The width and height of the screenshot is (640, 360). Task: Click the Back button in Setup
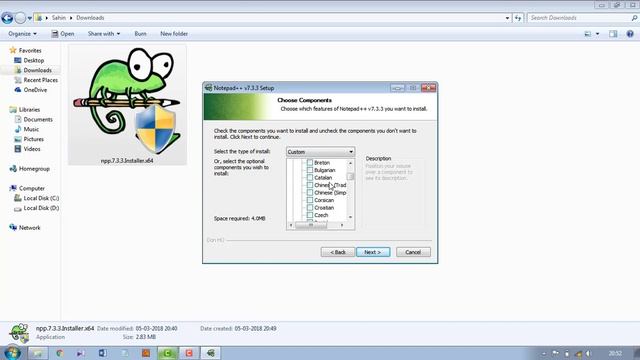338,252
